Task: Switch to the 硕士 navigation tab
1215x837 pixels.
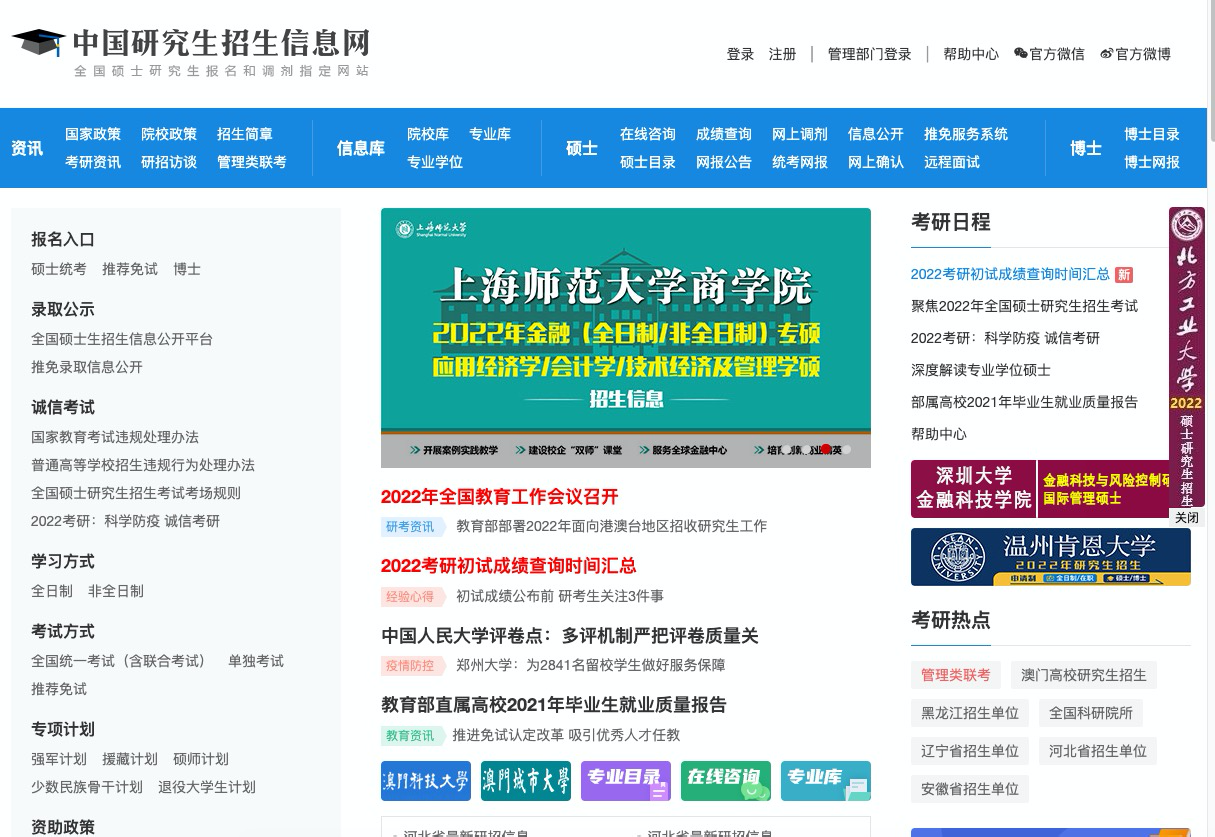Action: (581, 148)
